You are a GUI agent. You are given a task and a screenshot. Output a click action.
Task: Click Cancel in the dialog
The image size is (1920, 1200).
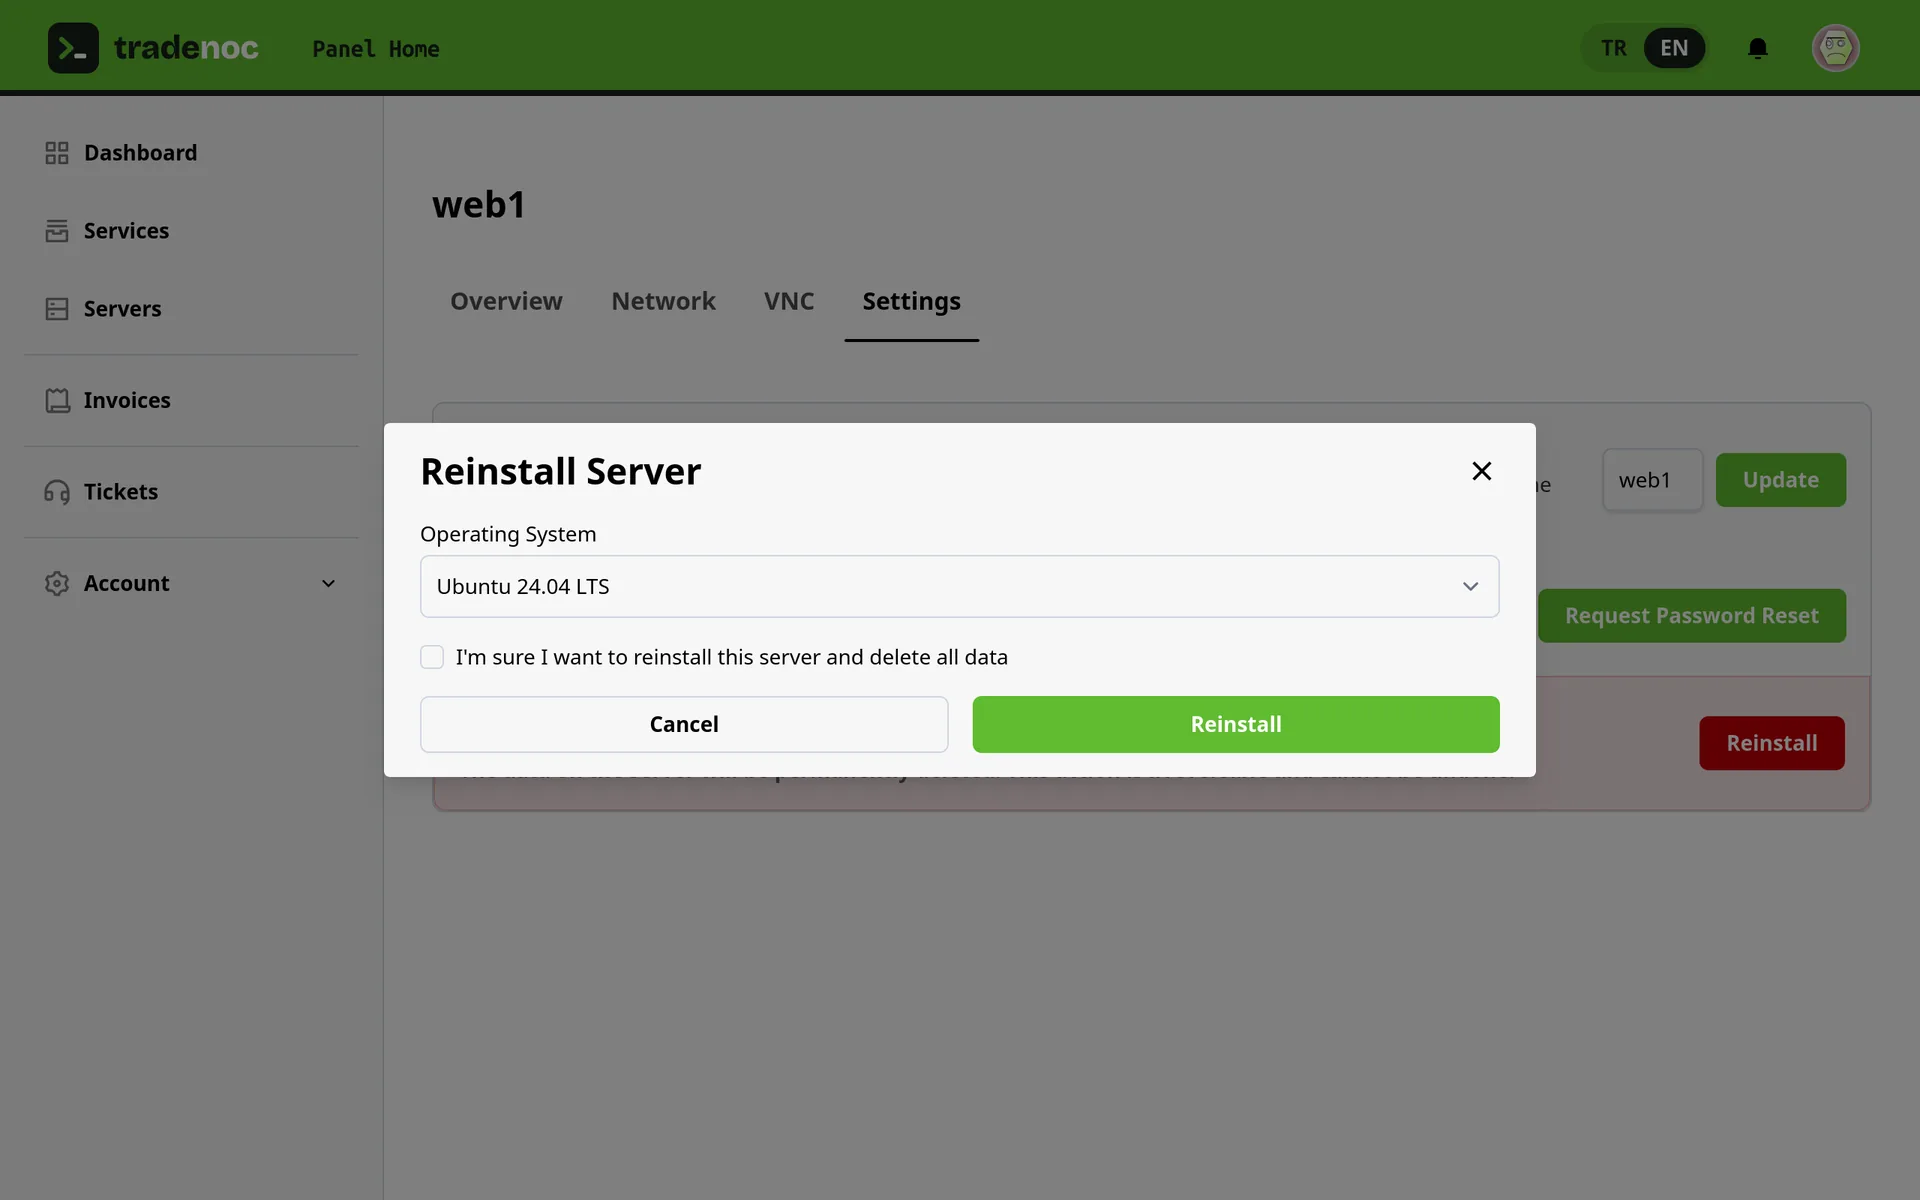tap(684, 724)
